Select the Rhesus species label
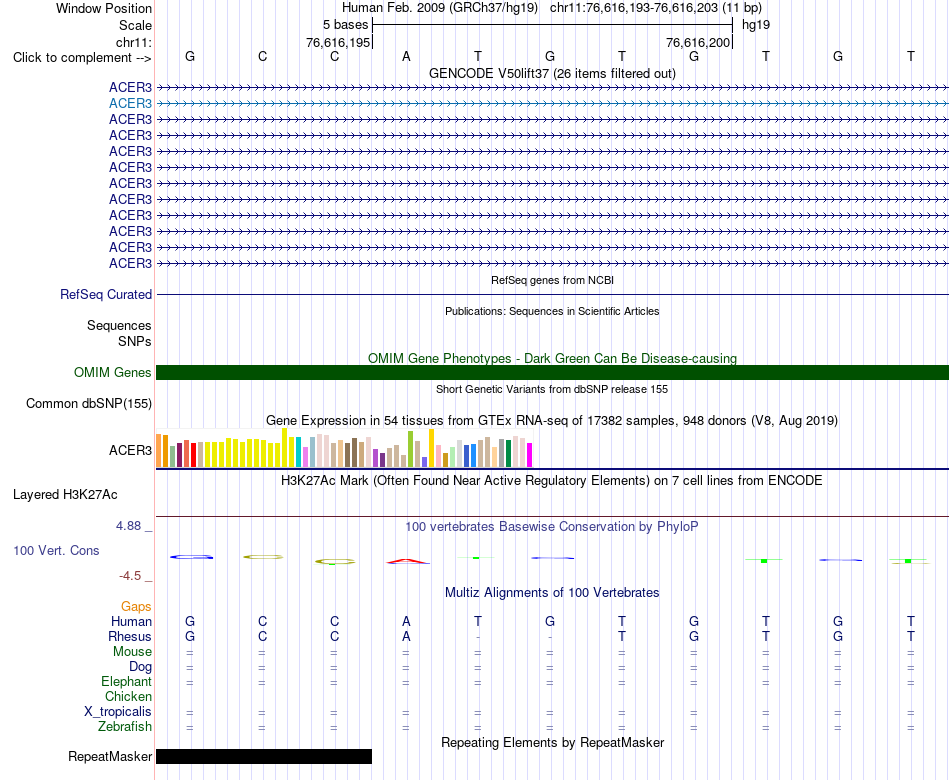This screenshot has width=950, height=780. pyautogui.click(x=130, y=637)
